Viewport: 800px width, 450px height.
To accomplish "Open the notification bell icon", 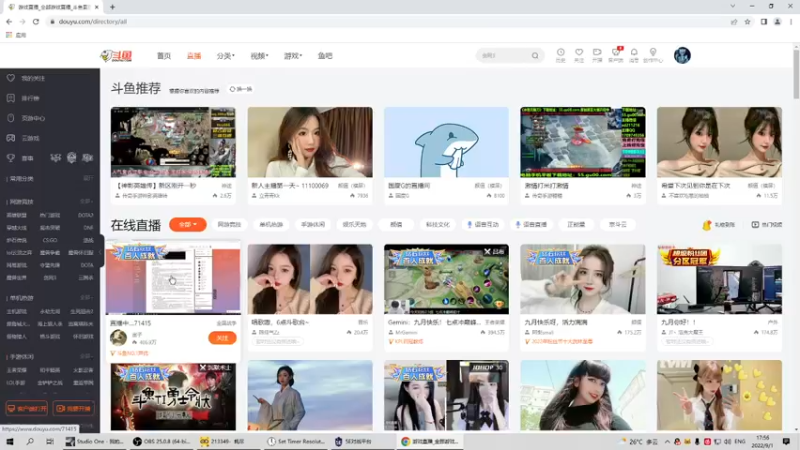I will [x=634, y=55].
